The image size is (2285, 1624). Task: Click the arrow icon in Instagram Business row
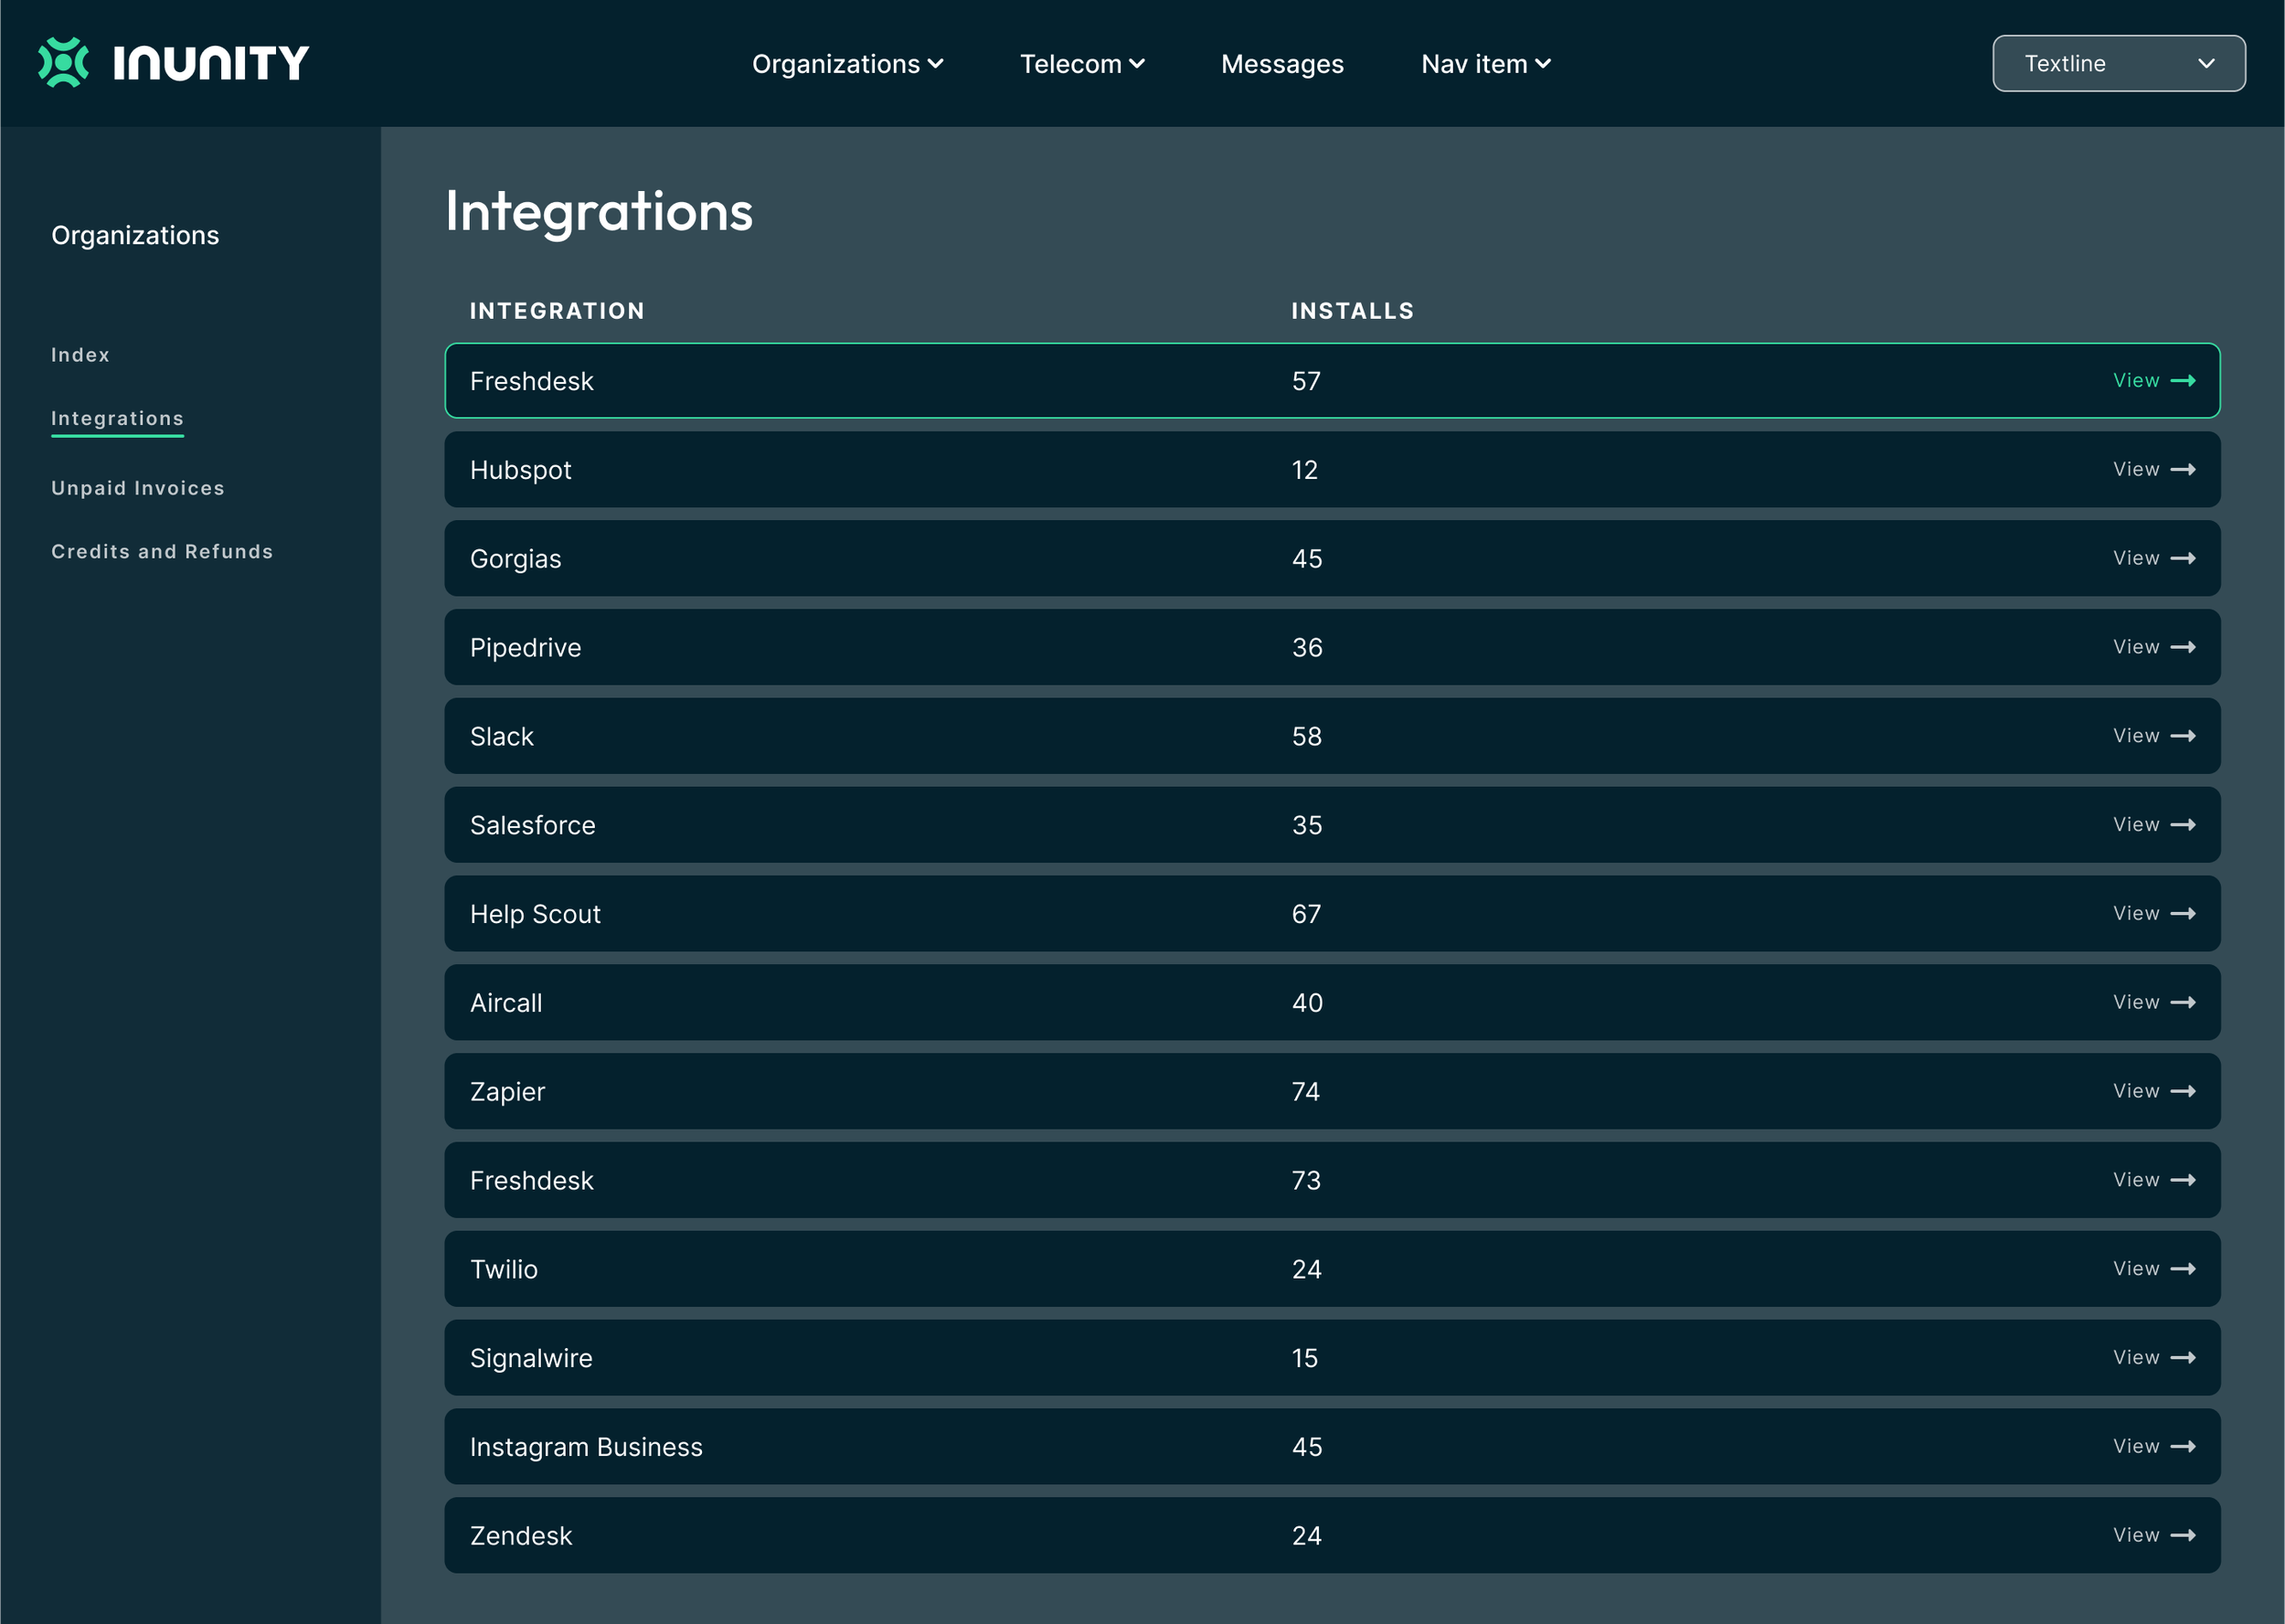2183,1447
